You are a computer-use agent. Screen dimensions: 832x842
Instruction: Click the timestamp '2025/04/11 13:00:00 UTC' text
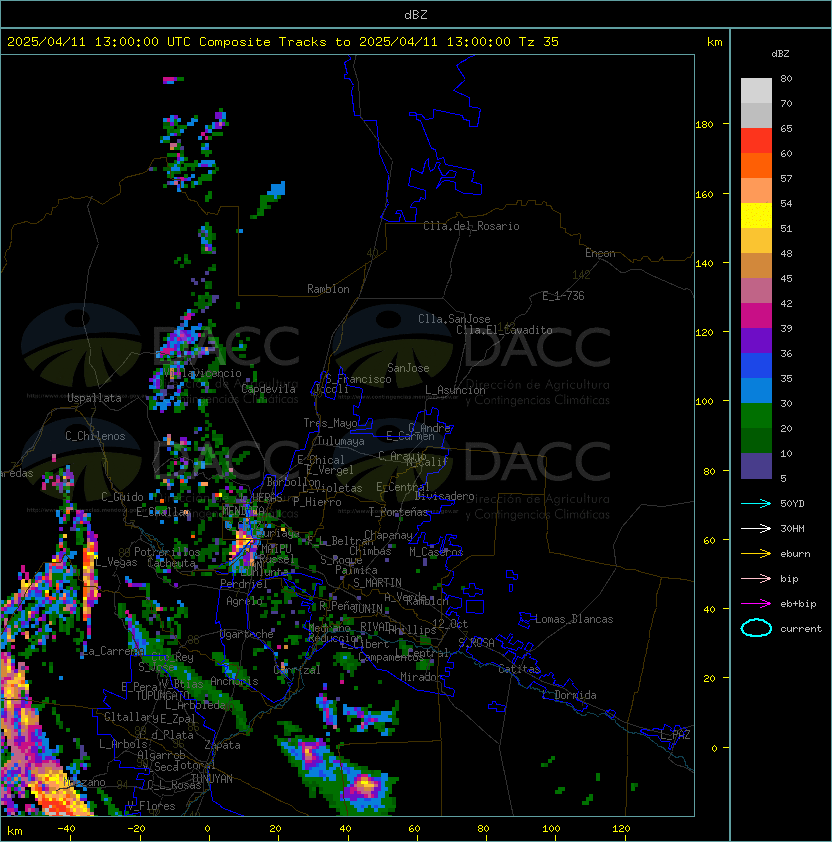(x=98, y=41)
